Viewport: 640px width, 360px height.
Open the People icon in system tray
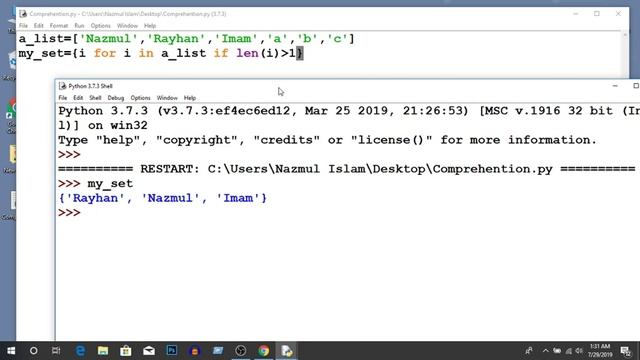pos(529,351)
